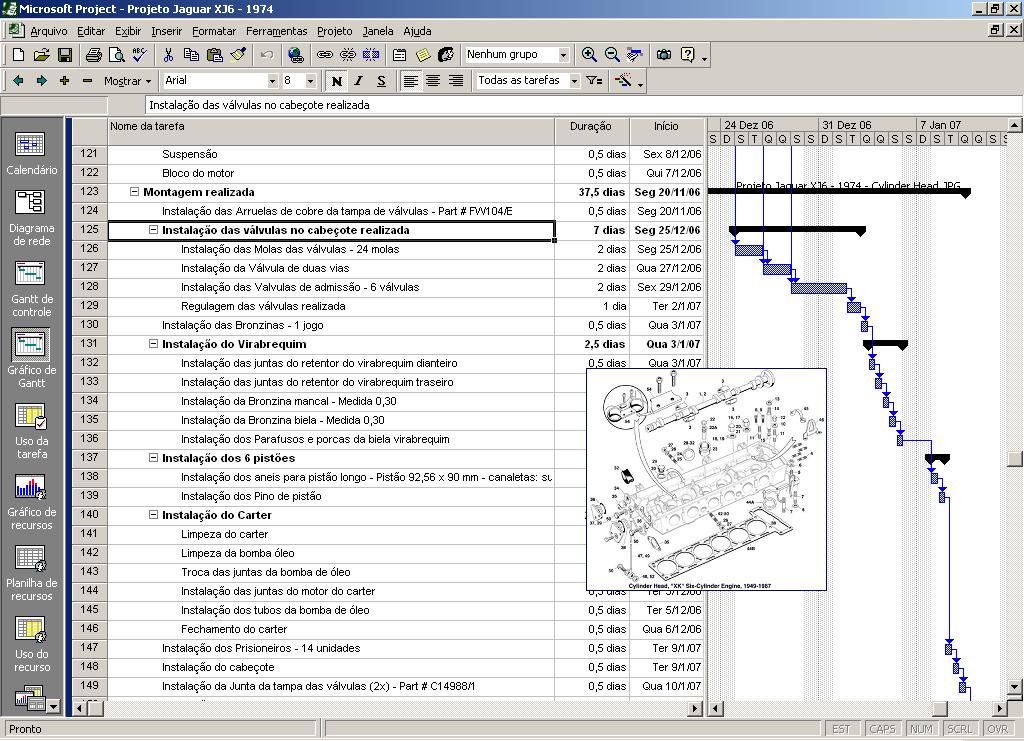The width and height of the screenshot is (1024, 741).
Task: Collapse the Instalação do Virabrequim group
Action: [154, 344]
